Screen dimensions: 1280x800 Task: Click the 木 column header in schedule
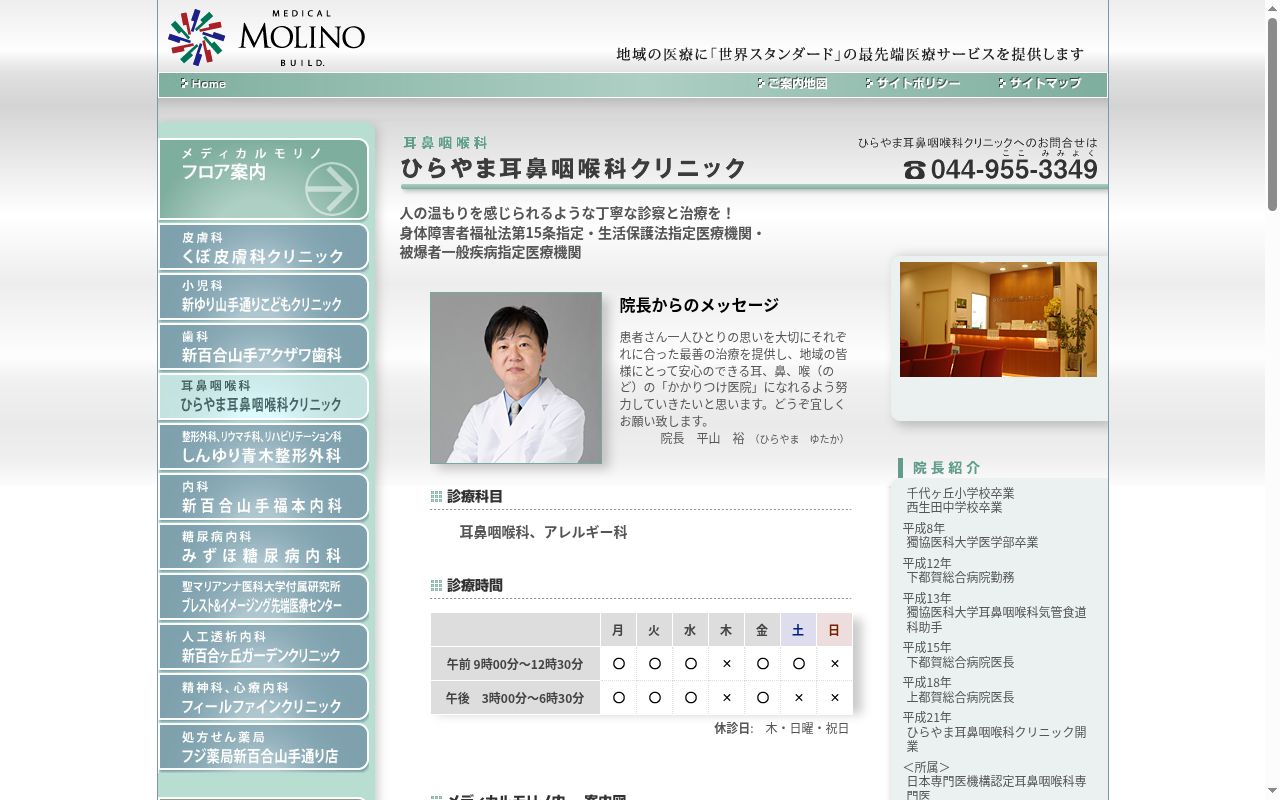[x=726, y=630]
